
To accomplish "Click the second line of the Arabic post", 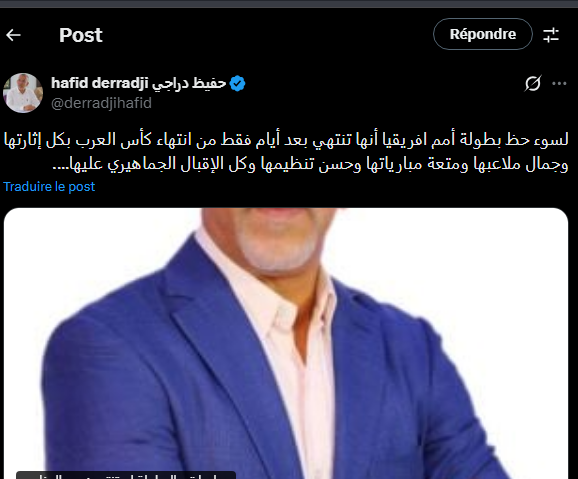I will (310, 164).
